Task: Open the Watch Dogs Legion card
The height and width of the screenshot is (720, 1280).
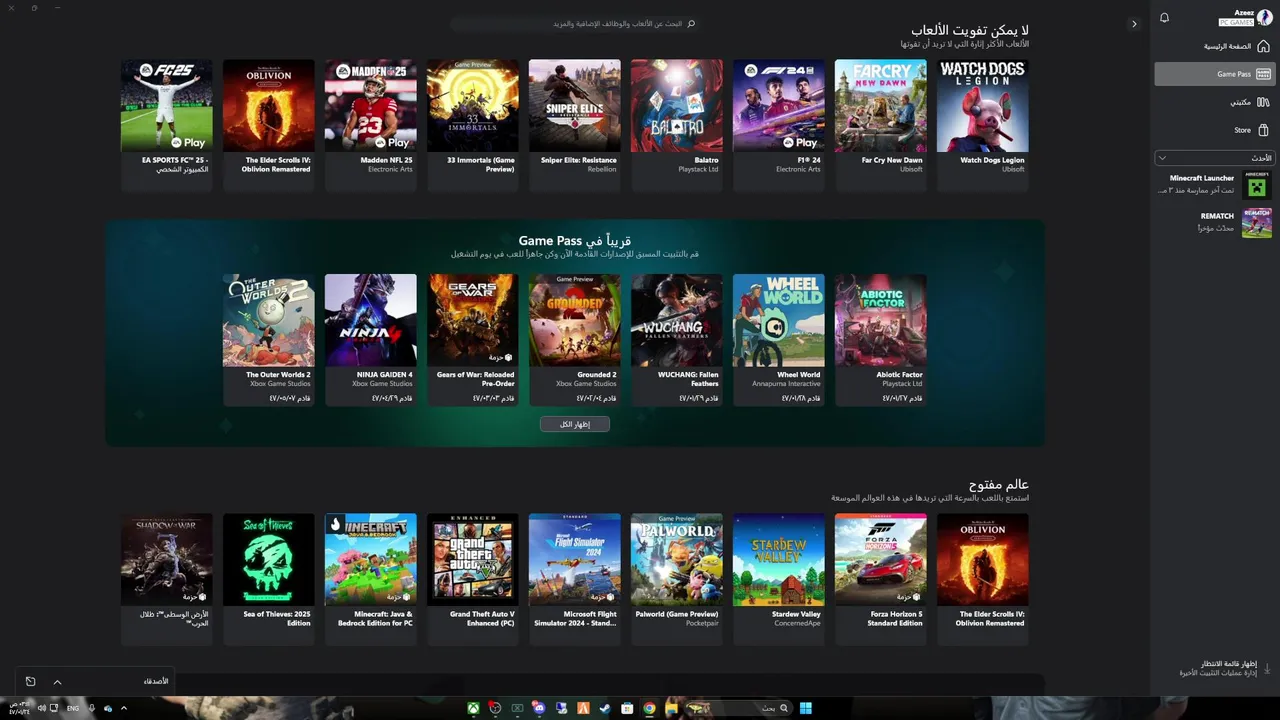Action: coord(983,124)
